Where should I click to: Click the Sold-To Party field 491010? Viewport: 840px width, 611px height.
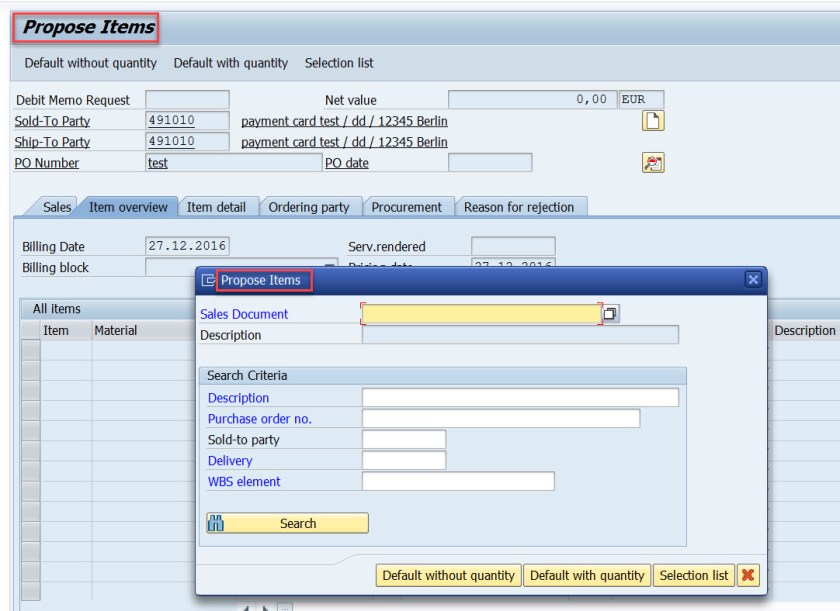point(188,120)
